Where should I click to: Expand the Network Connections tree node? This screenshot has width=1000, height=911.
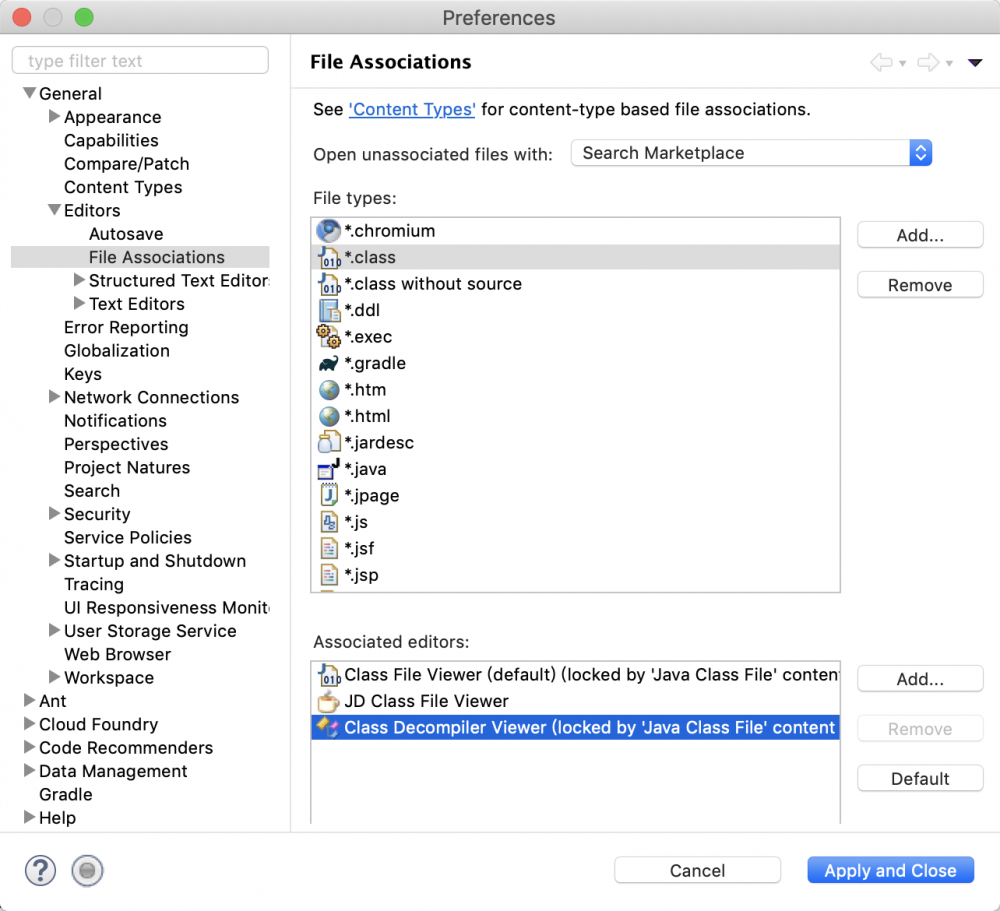click(x=55, y=398)
